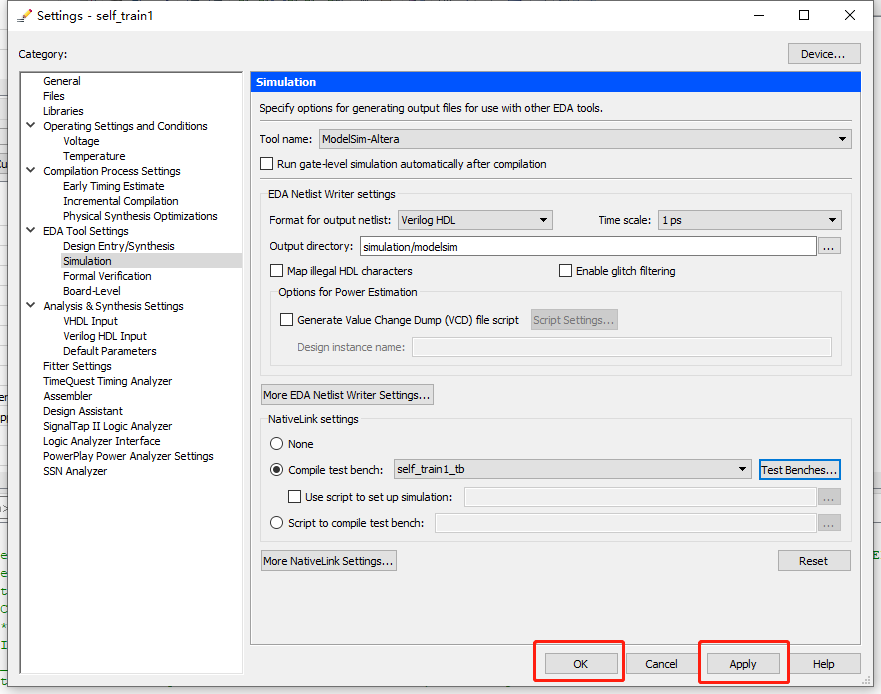Select Compile test bench radio option

point(276,469)
